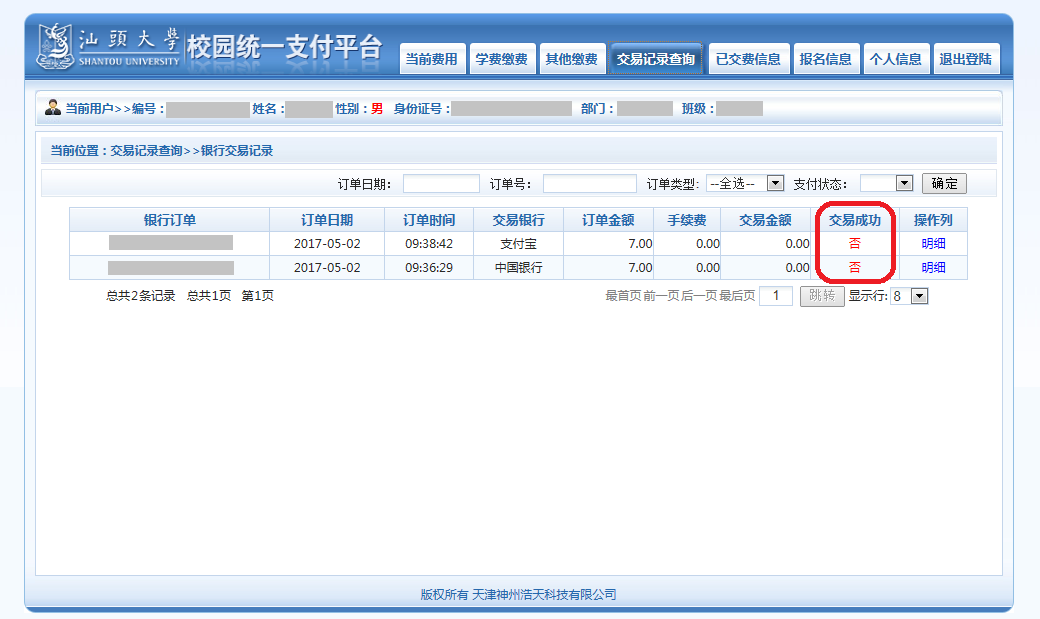The width and height of the screenshot is (1040, 619).
Task: Open the 个人信息 tab
Action: click(896, 59)
